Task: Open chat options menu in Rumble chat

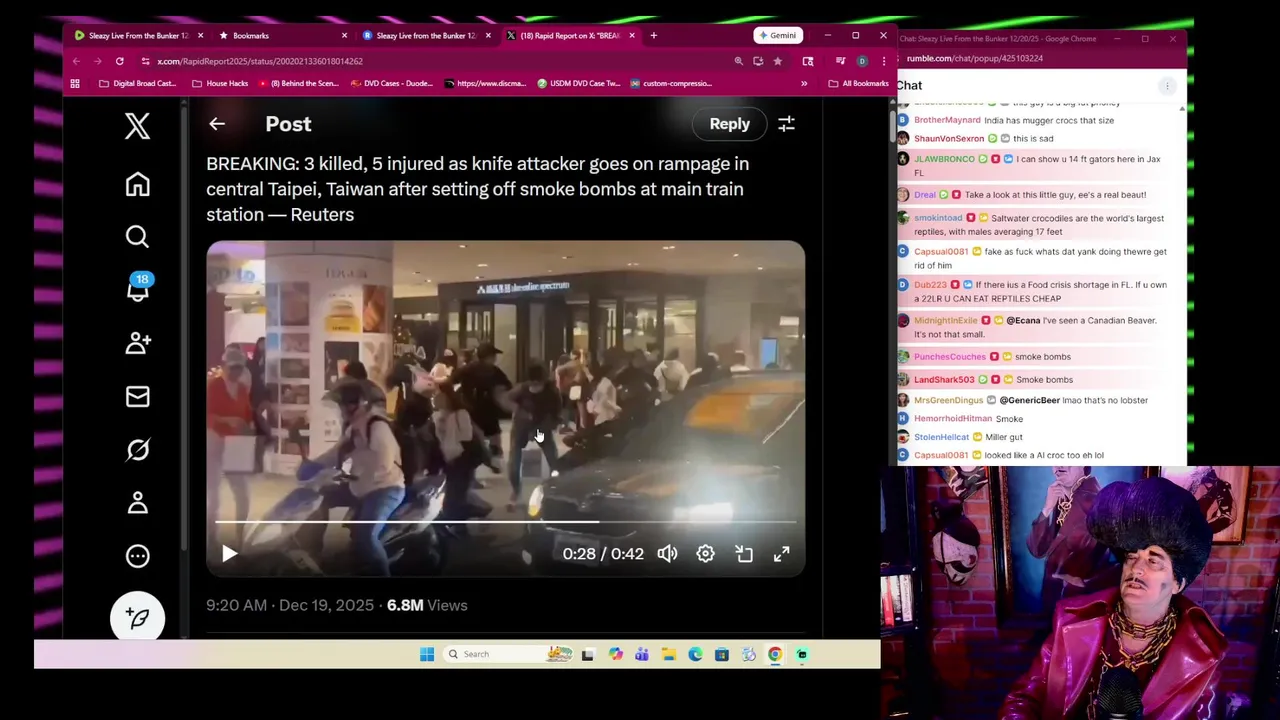Action: [x=1166, y=86]
